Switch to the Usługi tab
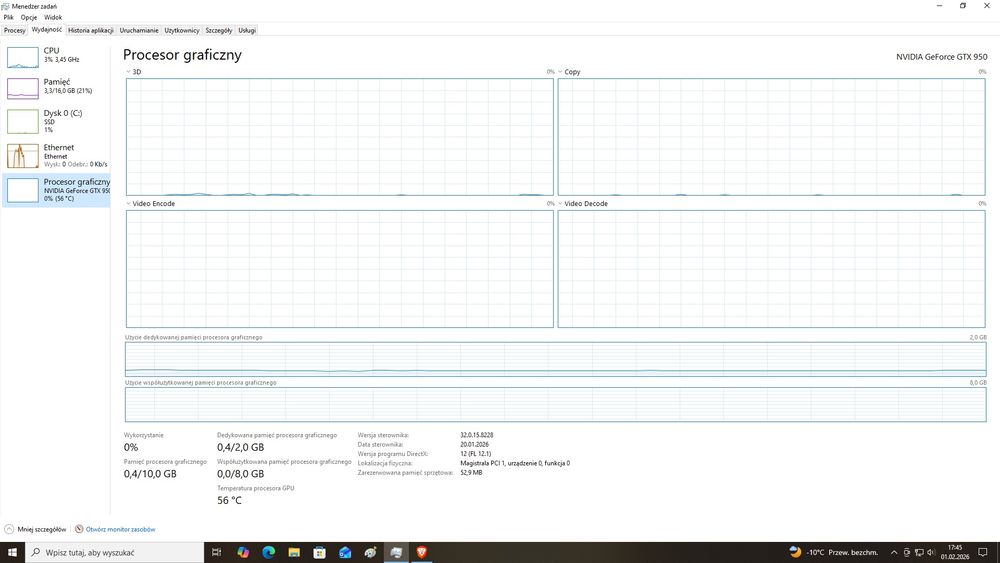The width and height of the screenshot is (1000, 563). pos(247,30)
